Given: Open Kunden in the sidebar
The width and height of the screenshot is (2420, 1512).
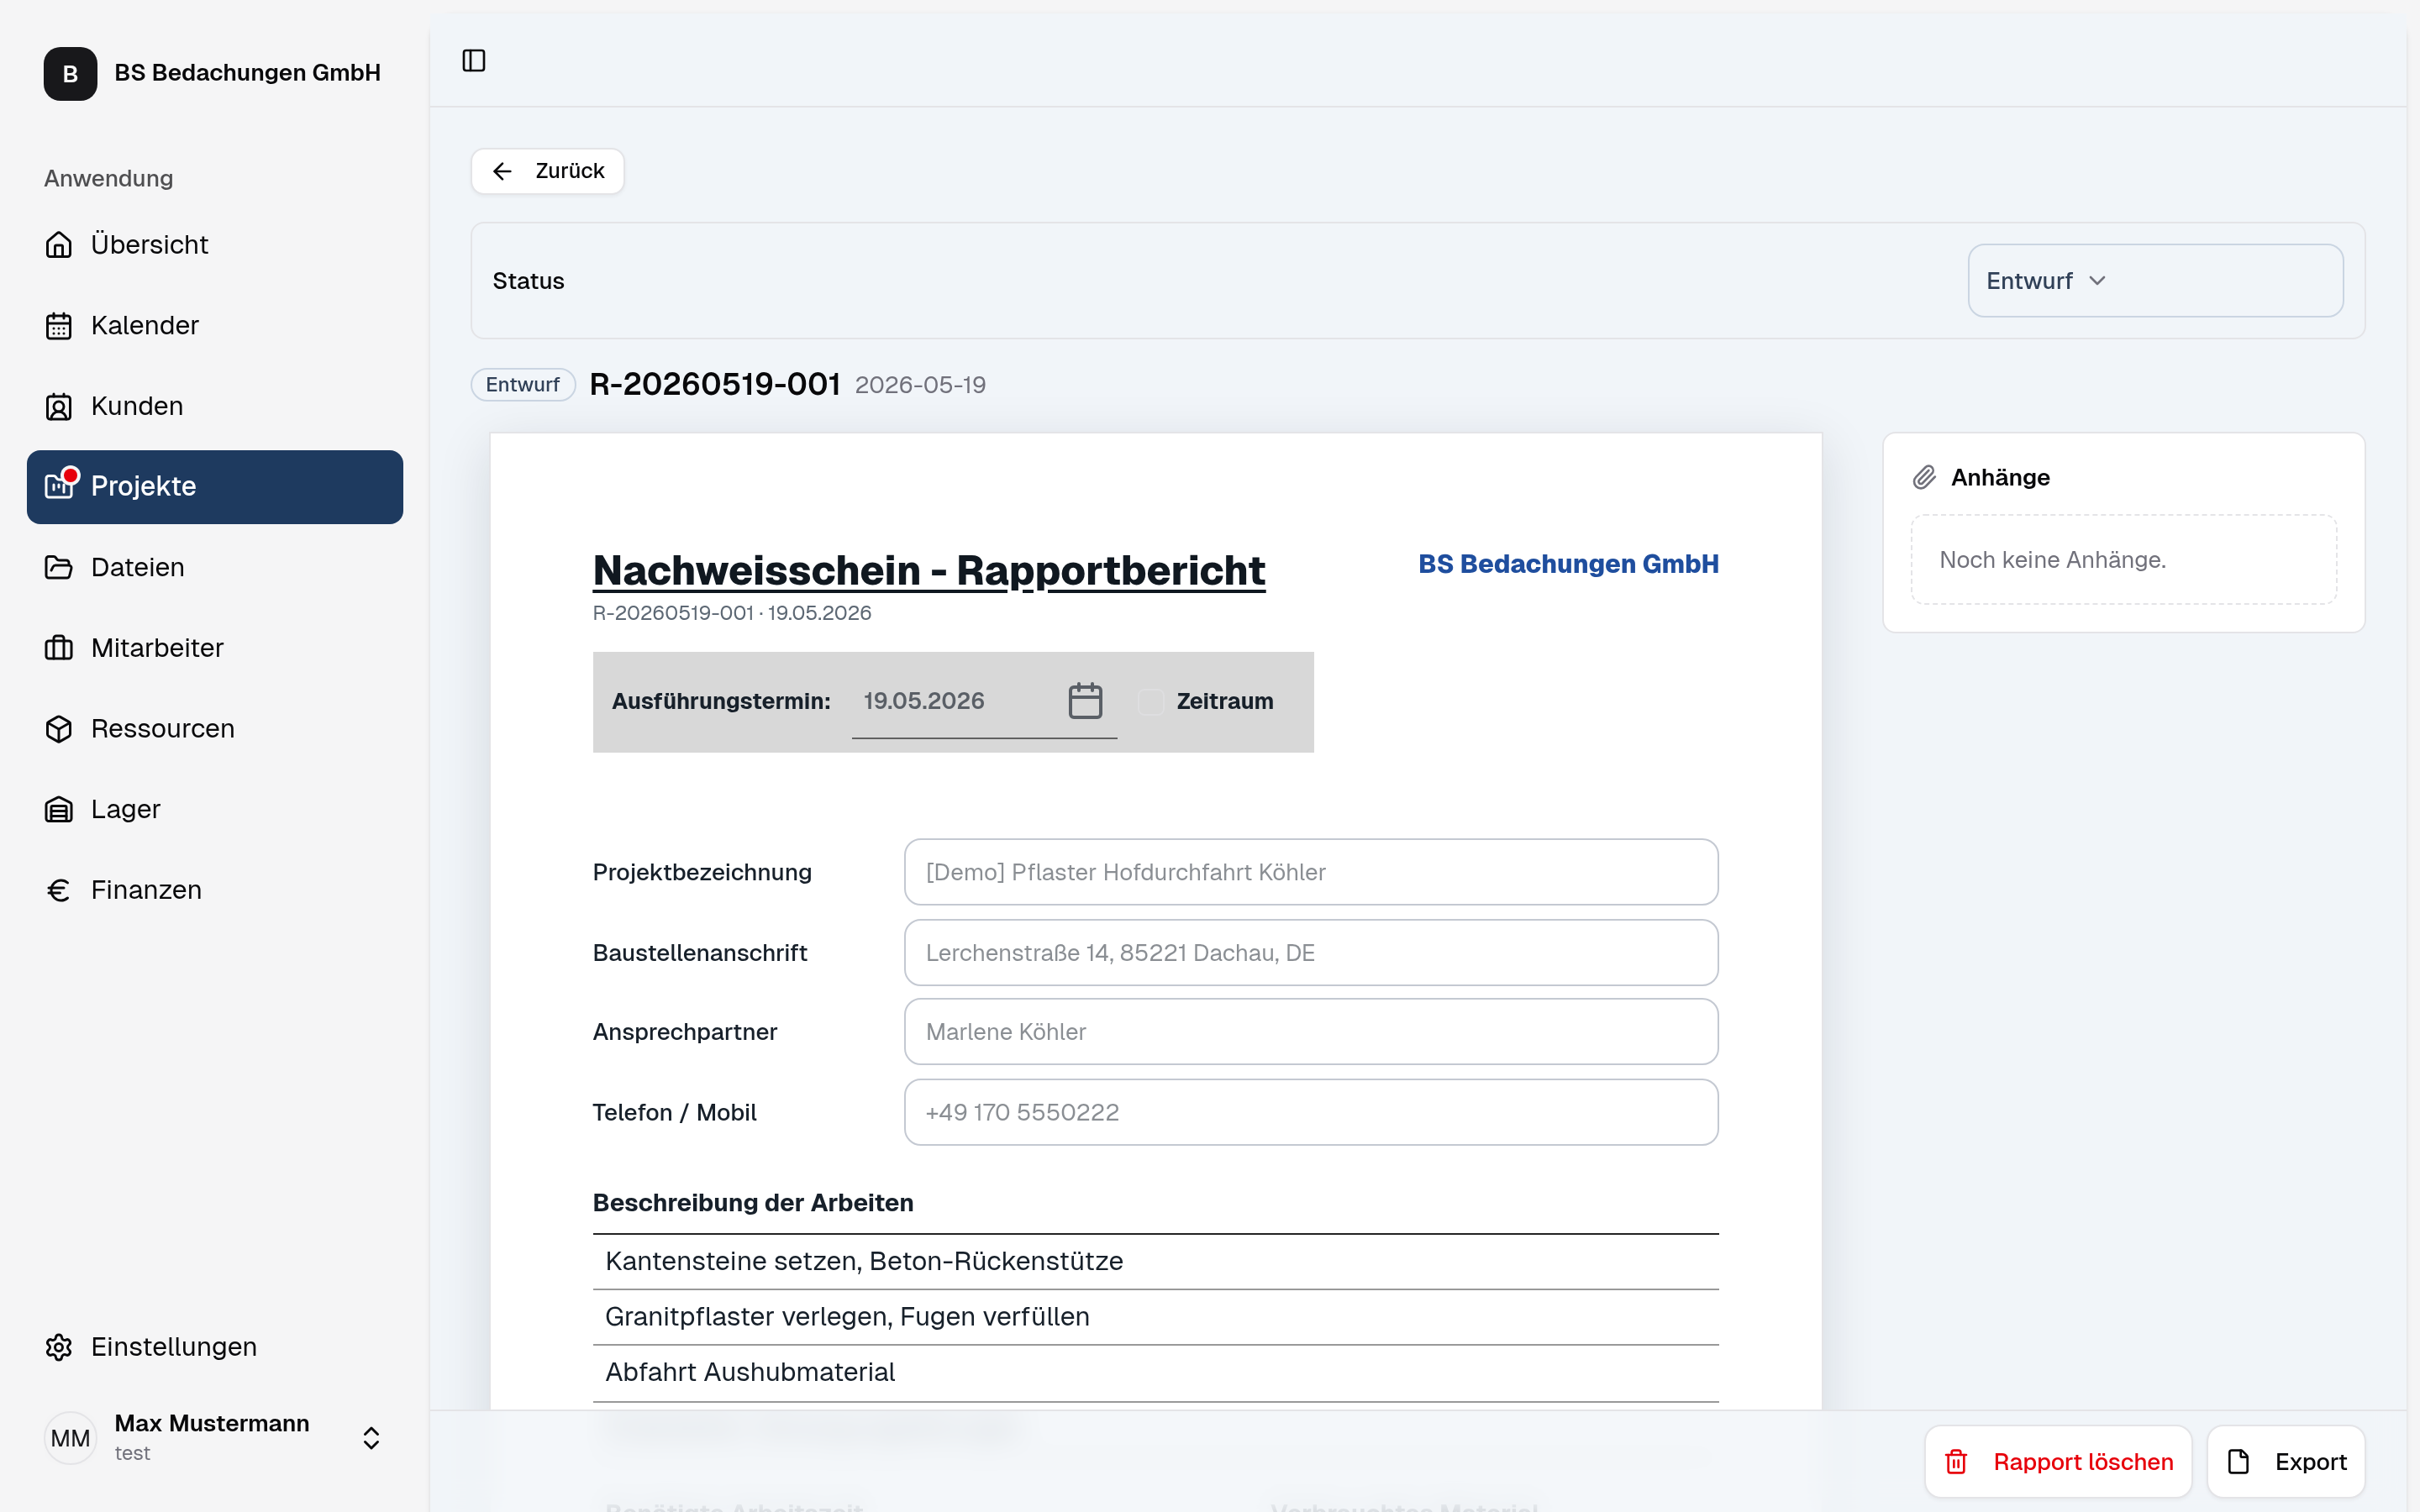Looking at the screenshot, I should [x=215, y=406].
